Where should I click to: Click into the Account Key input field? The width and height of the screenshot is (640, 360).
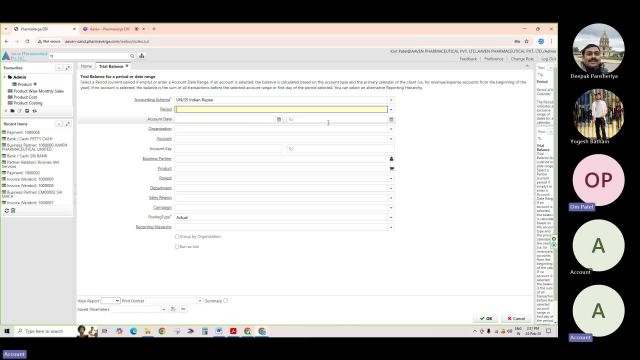pos(228,149)
